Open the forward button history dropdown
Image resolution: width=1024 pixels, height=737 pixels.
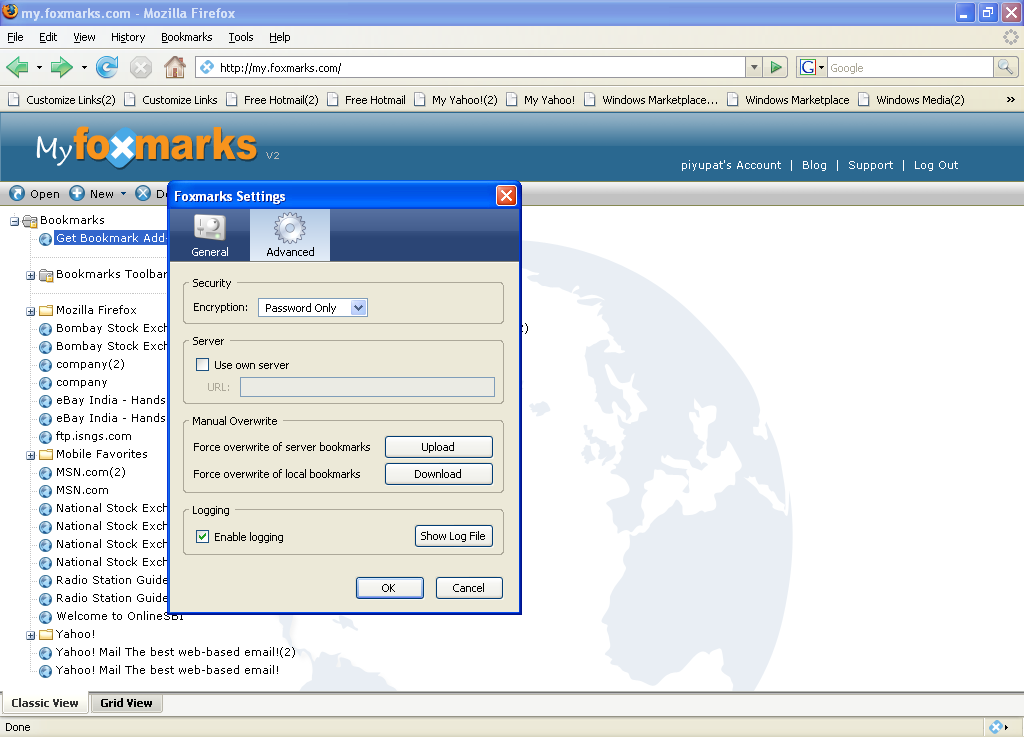click(x=84, y=67)
